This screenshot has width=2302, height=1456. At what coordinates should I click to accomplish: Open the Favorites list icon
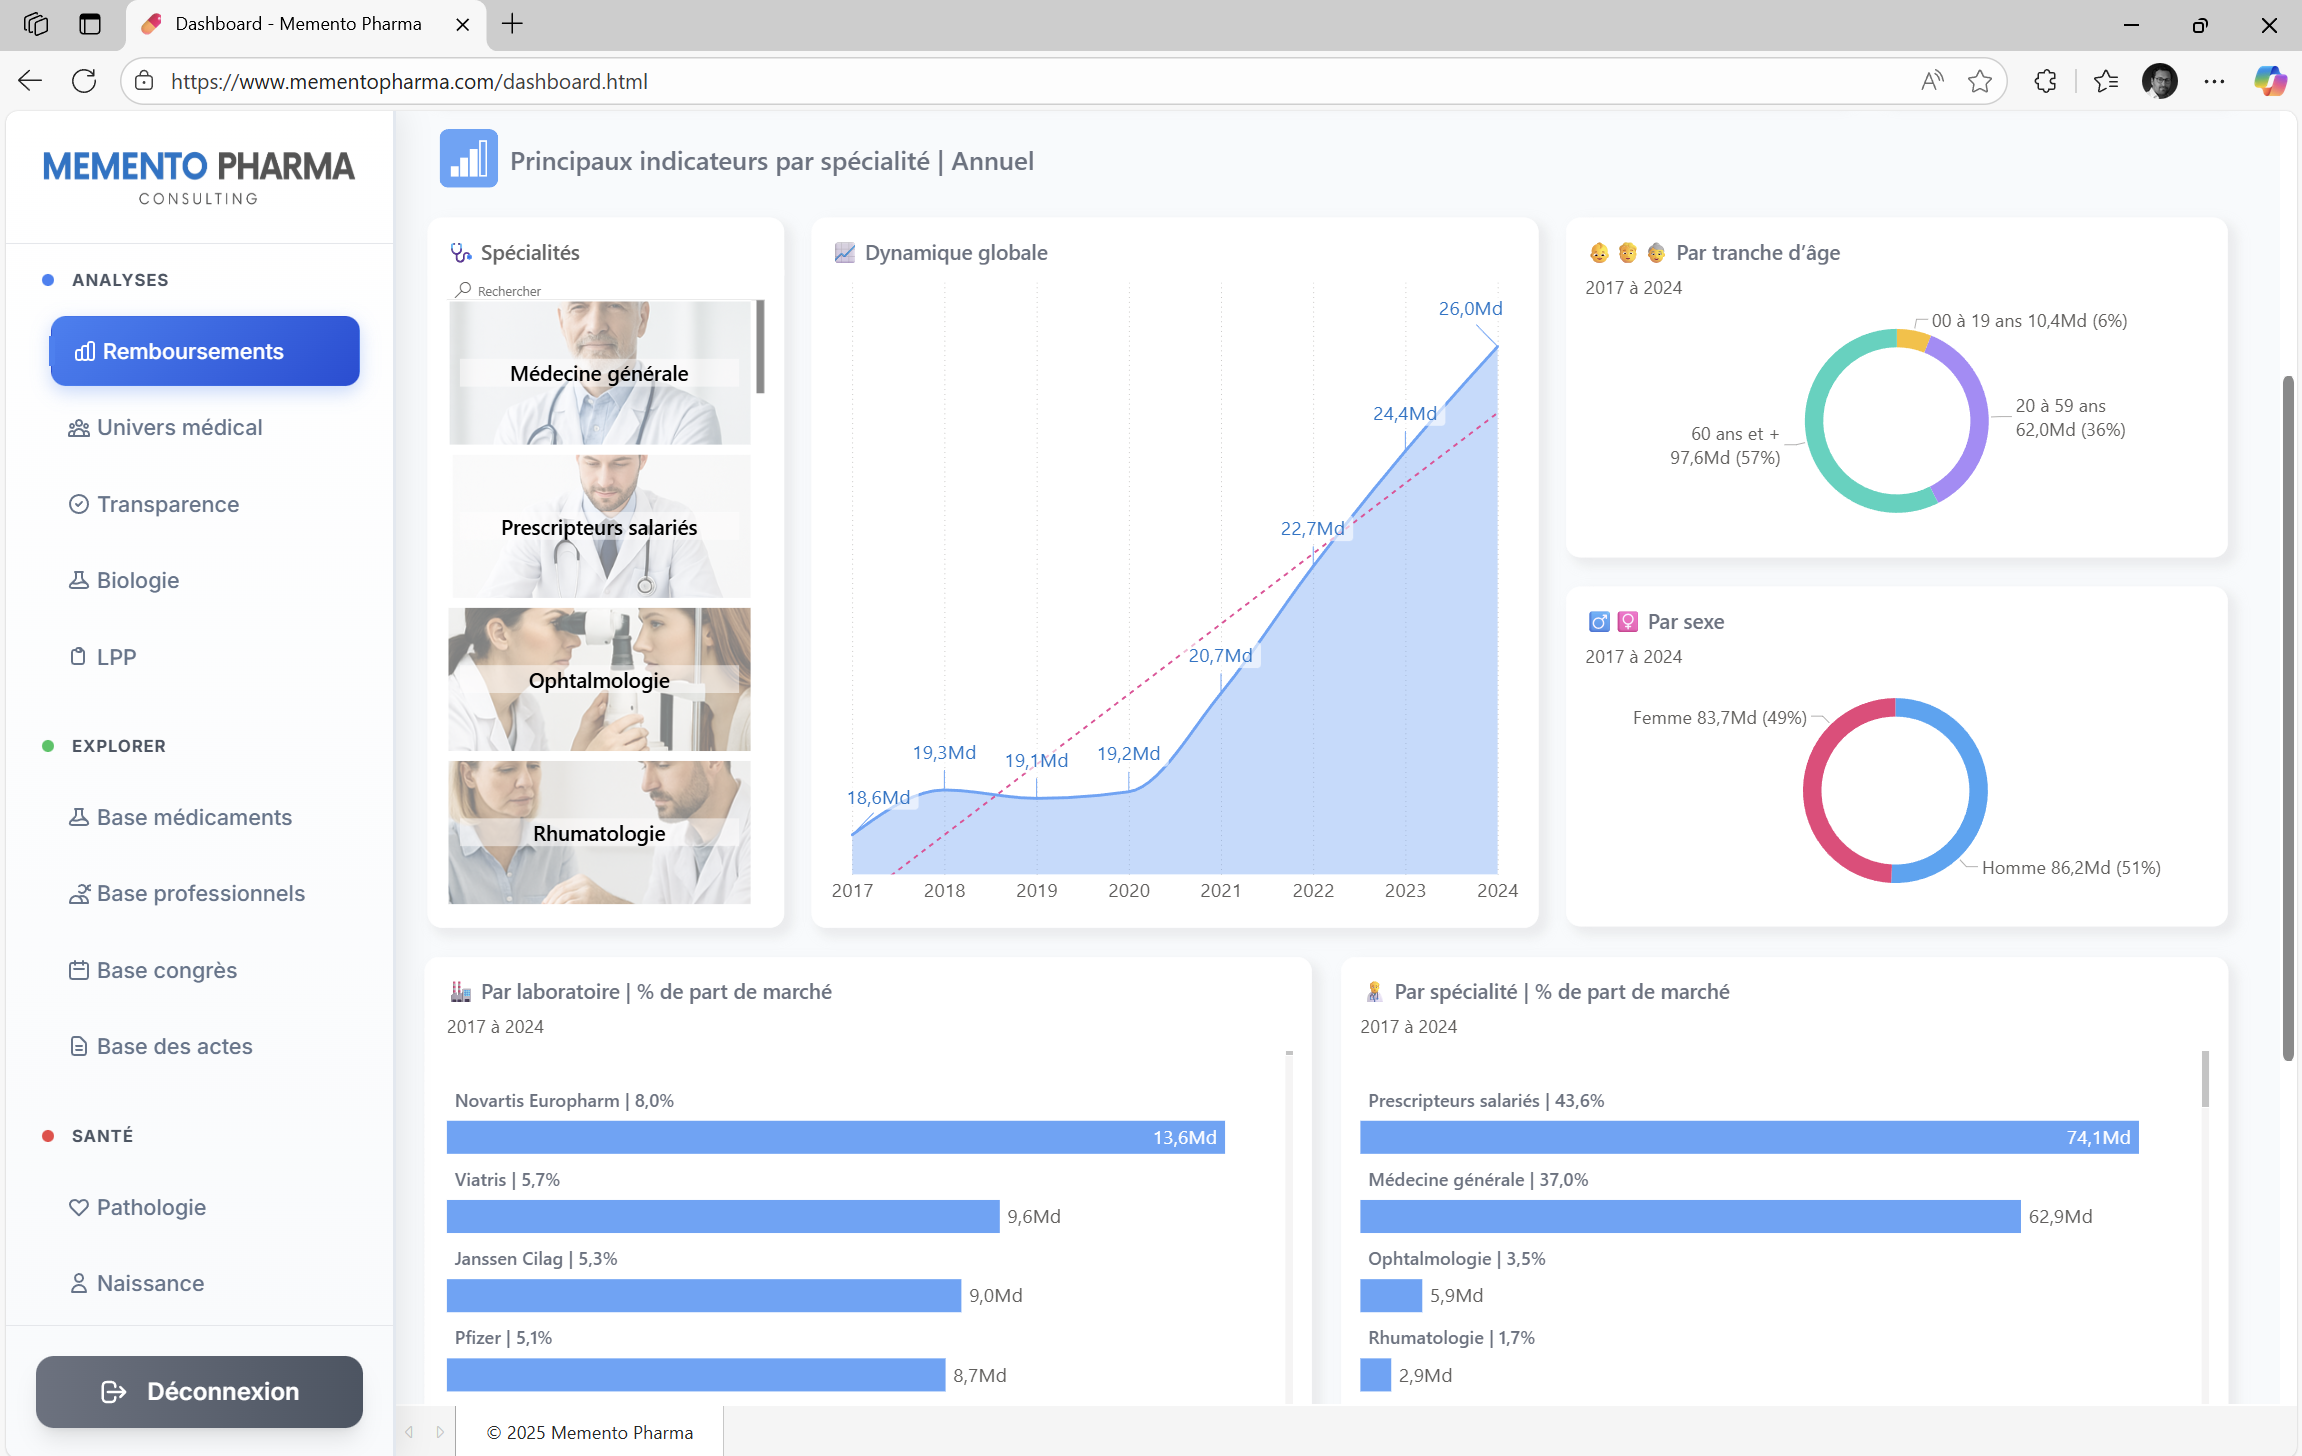point(2105,81)
